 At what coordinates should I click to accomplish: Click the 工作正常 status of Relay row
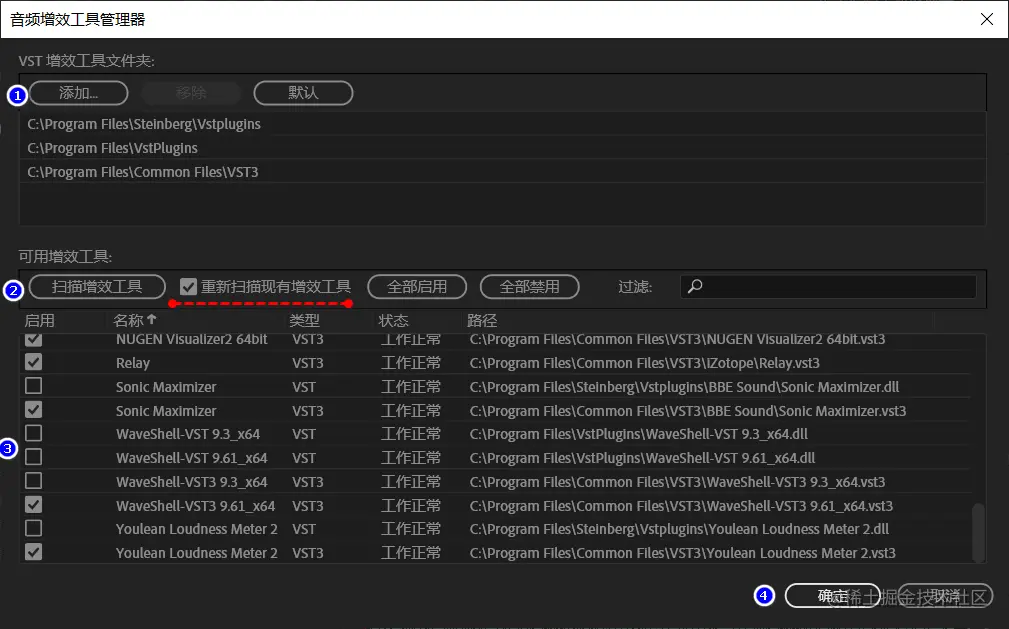[x=411, y=363]
